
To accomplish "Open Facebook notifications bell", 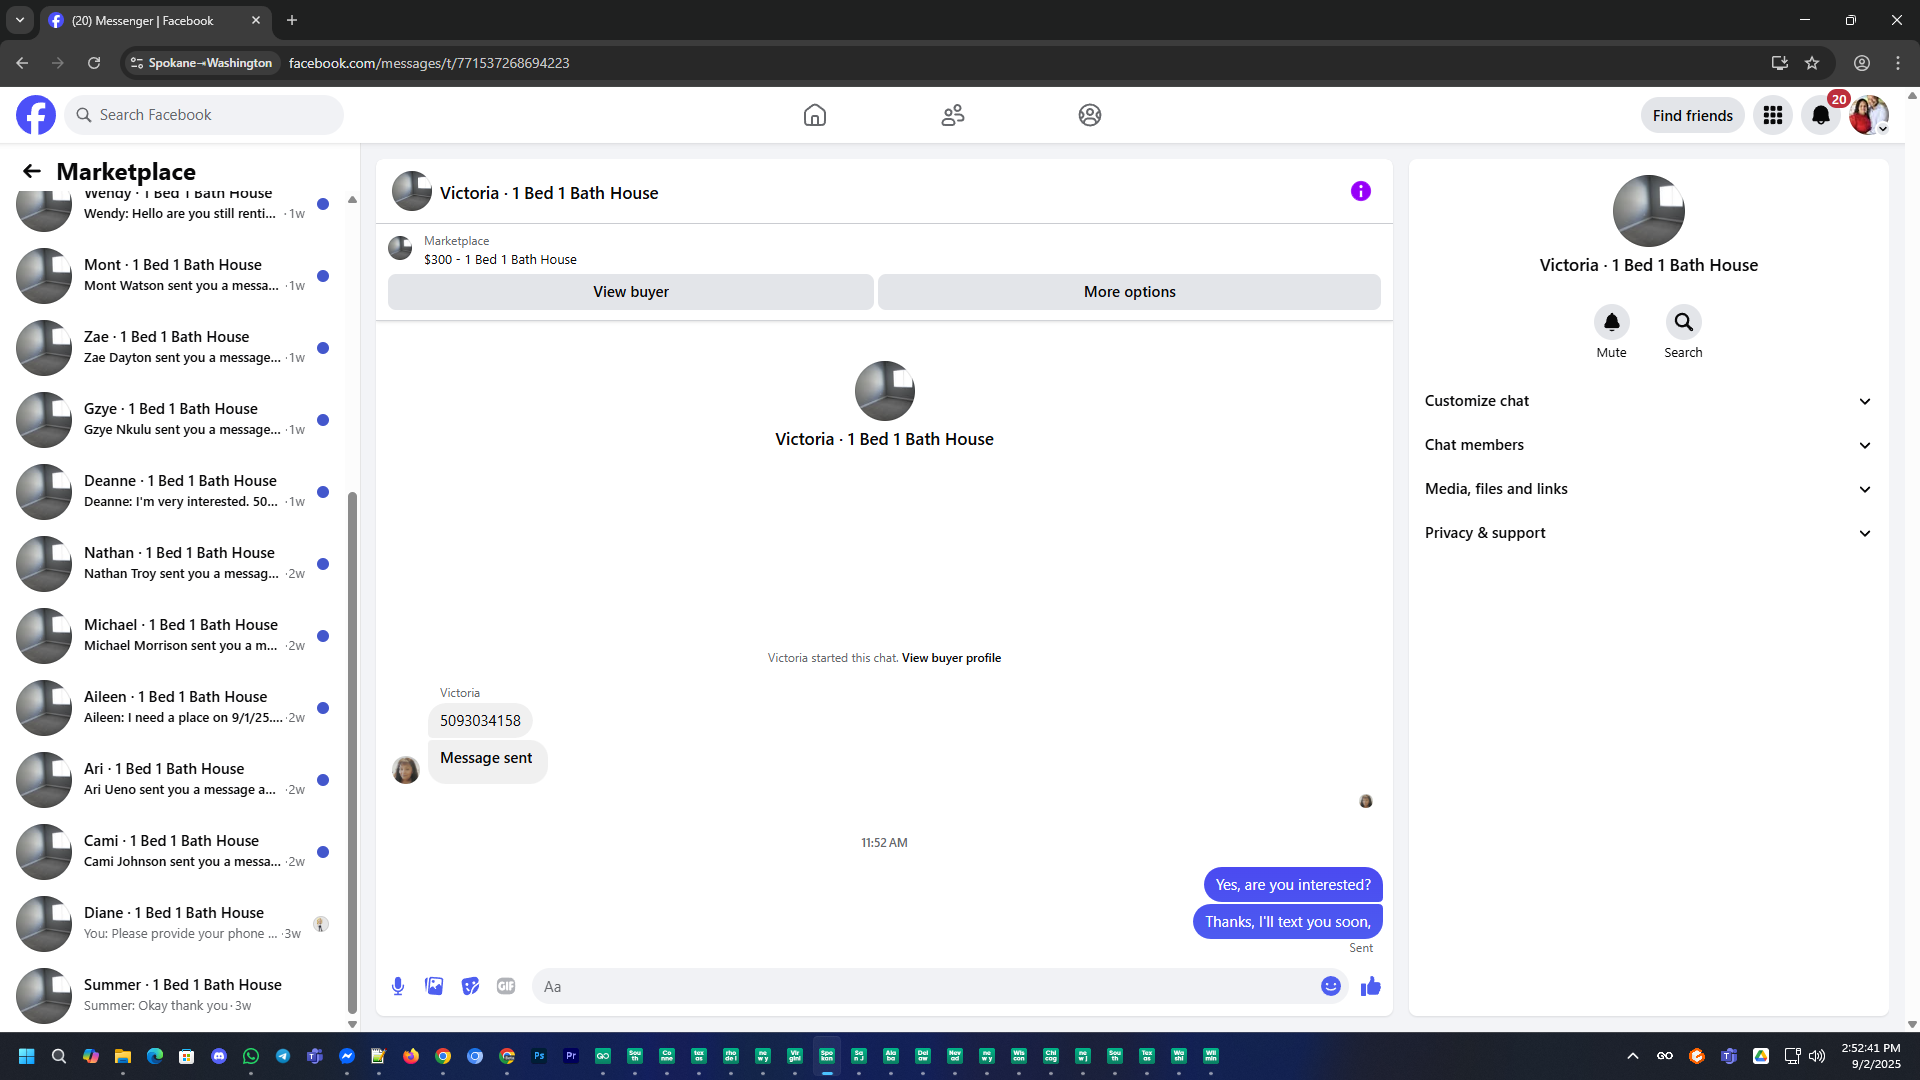I will (x=1820, y=115).
